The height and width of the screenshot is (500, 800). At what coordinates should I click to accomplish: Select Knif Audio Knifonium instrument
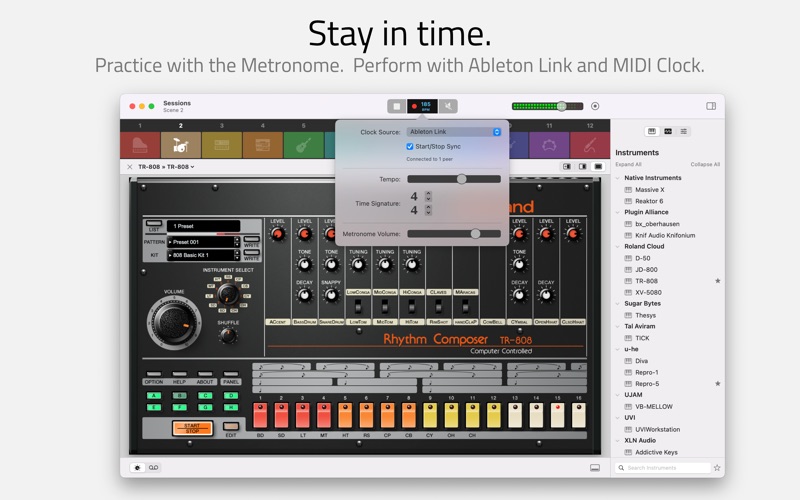[x=667, y=235]
